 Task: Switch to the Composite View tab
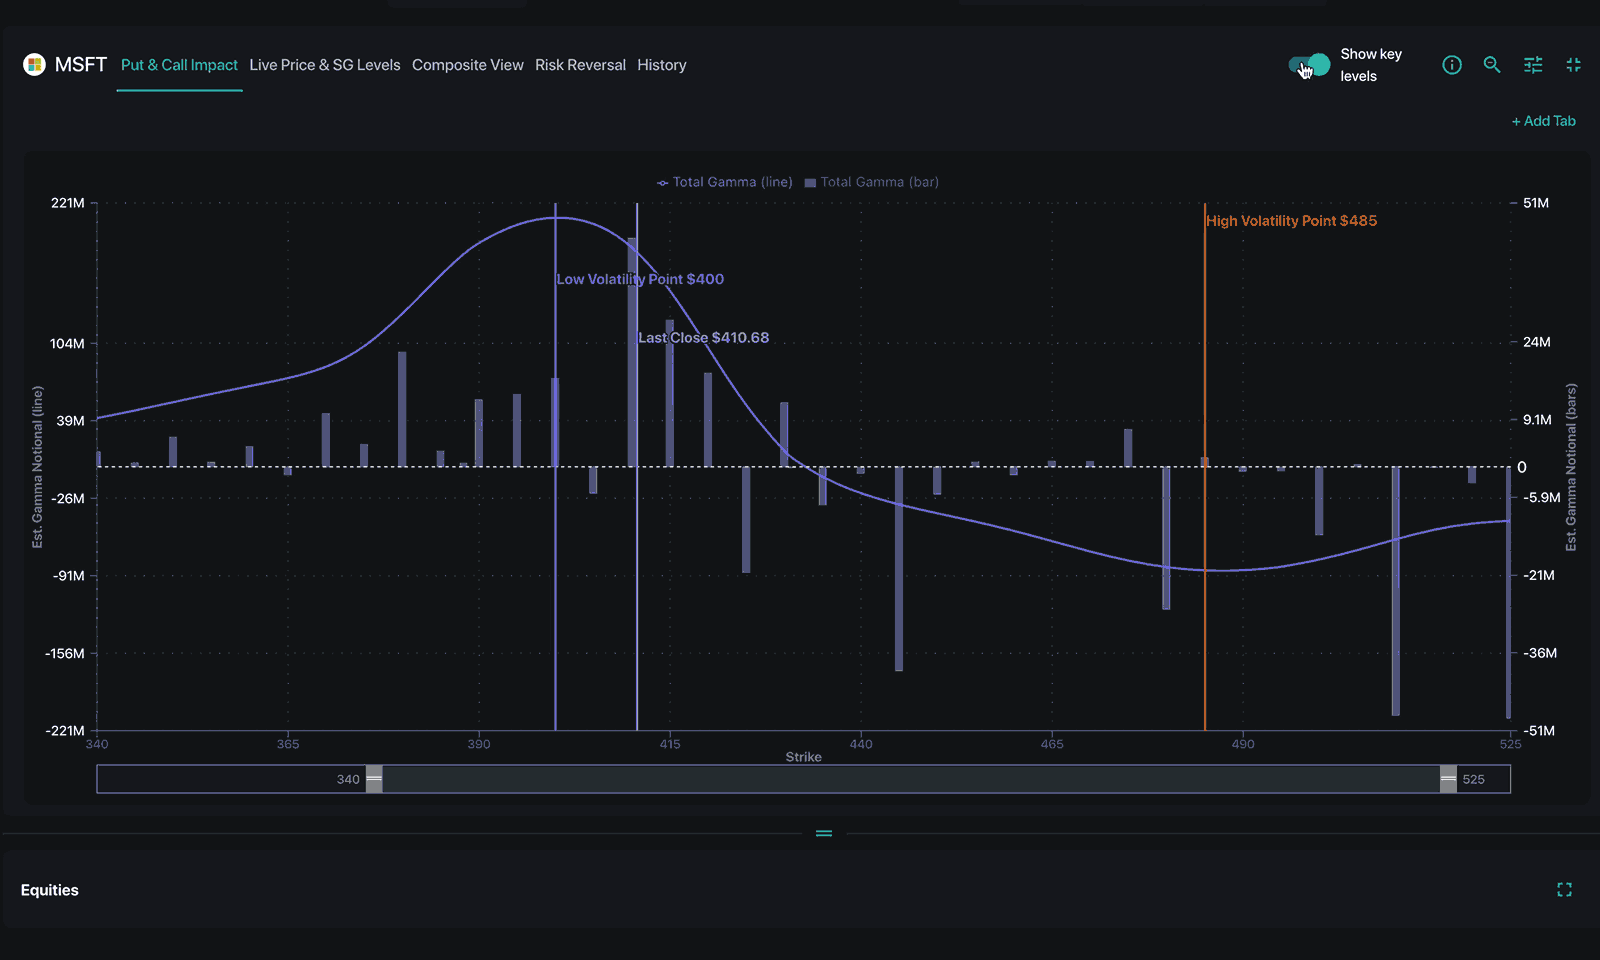(x=467, y=64)
